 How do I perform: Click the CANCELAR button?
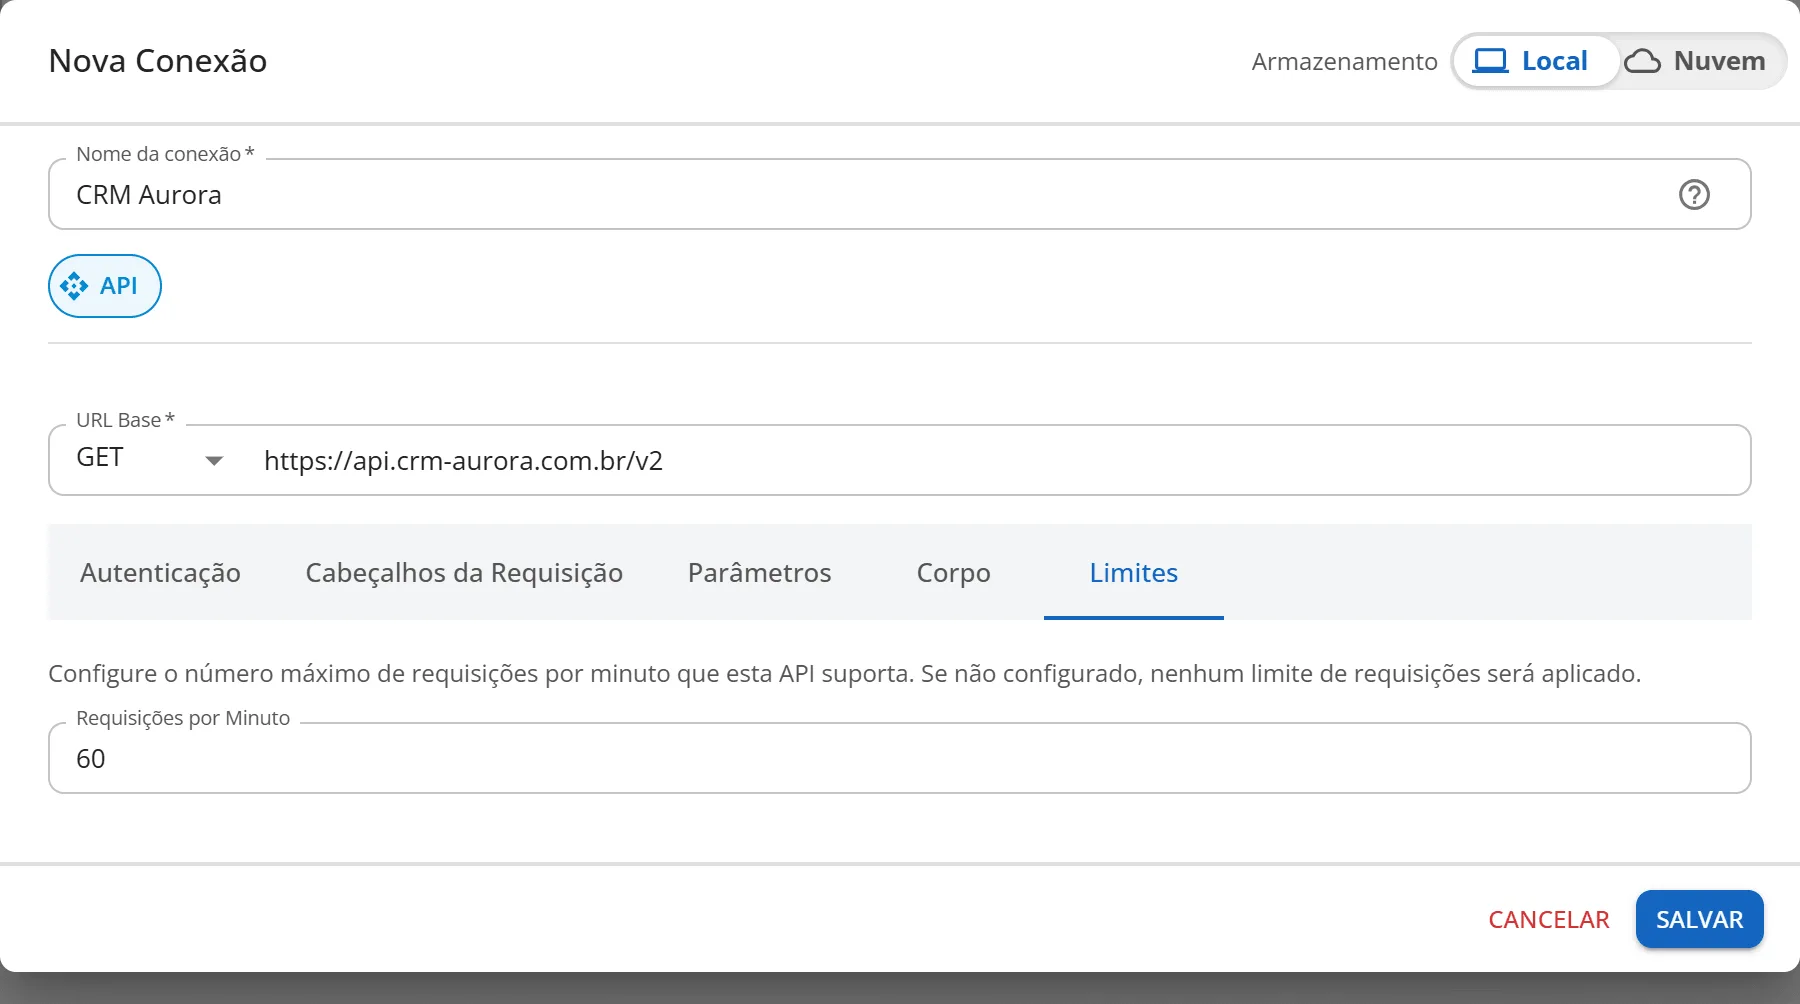[1549, 919]
